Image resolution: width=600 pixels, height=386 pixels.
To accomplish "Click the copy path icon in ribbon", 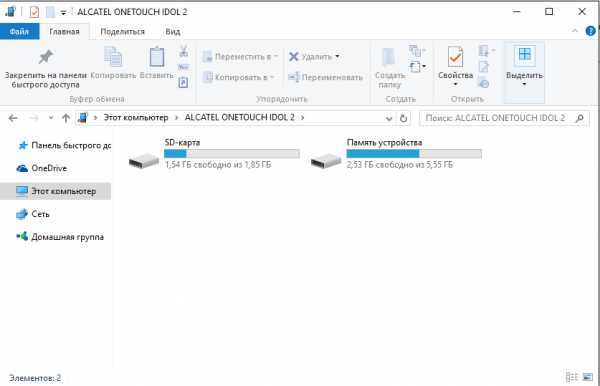I will pos(183,67).
